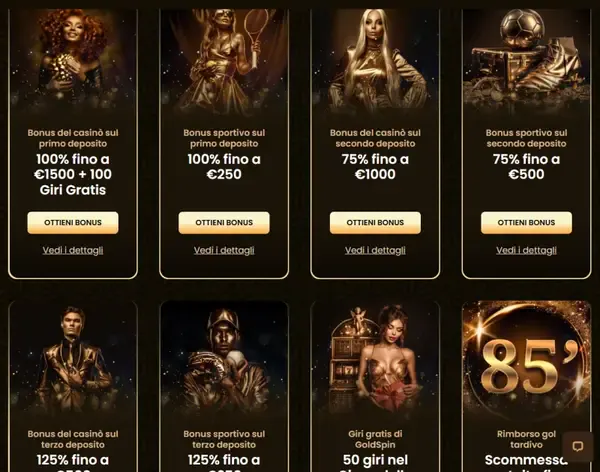
Task: Select the golden baseball player image
Action: tap(224, 360)
